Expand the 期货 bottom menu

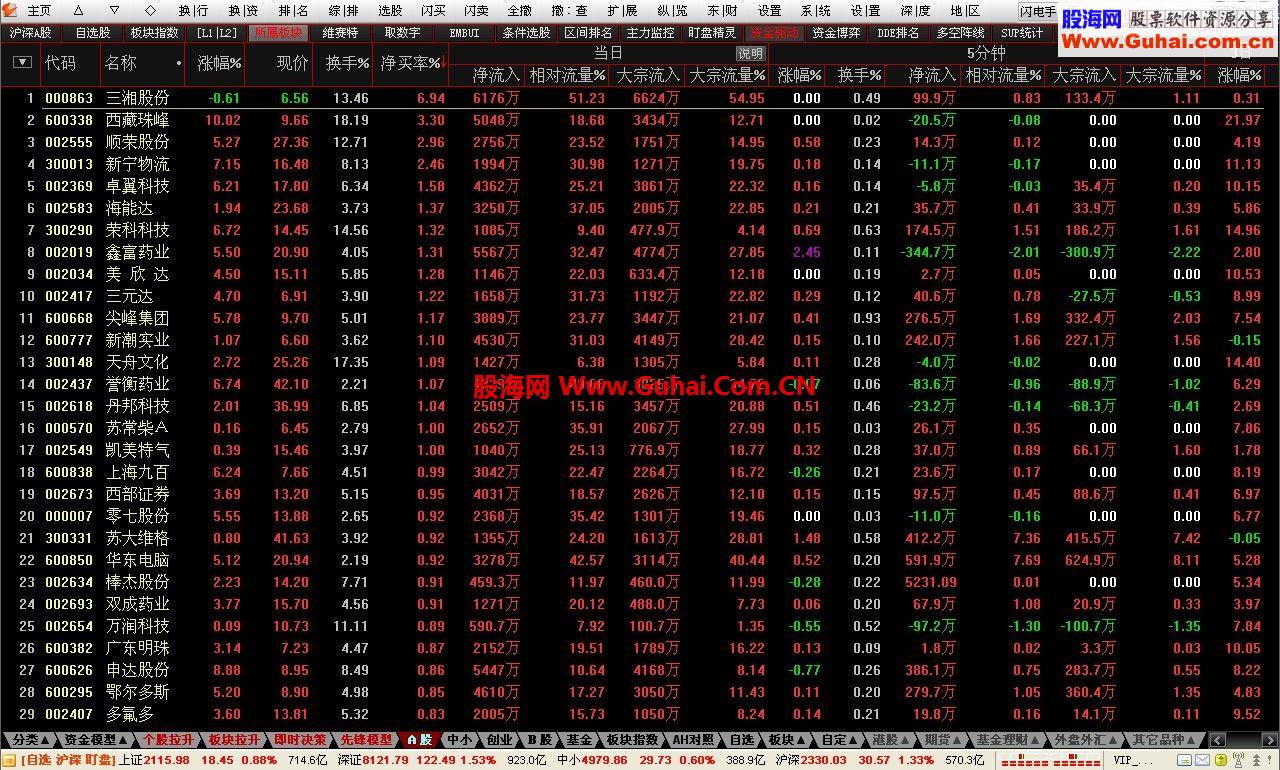pos(943,740)
